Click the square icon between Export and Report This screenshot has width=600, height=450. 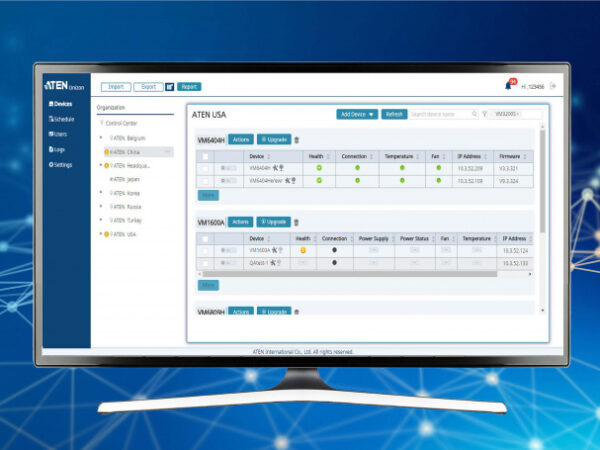(x=170, y=87)
